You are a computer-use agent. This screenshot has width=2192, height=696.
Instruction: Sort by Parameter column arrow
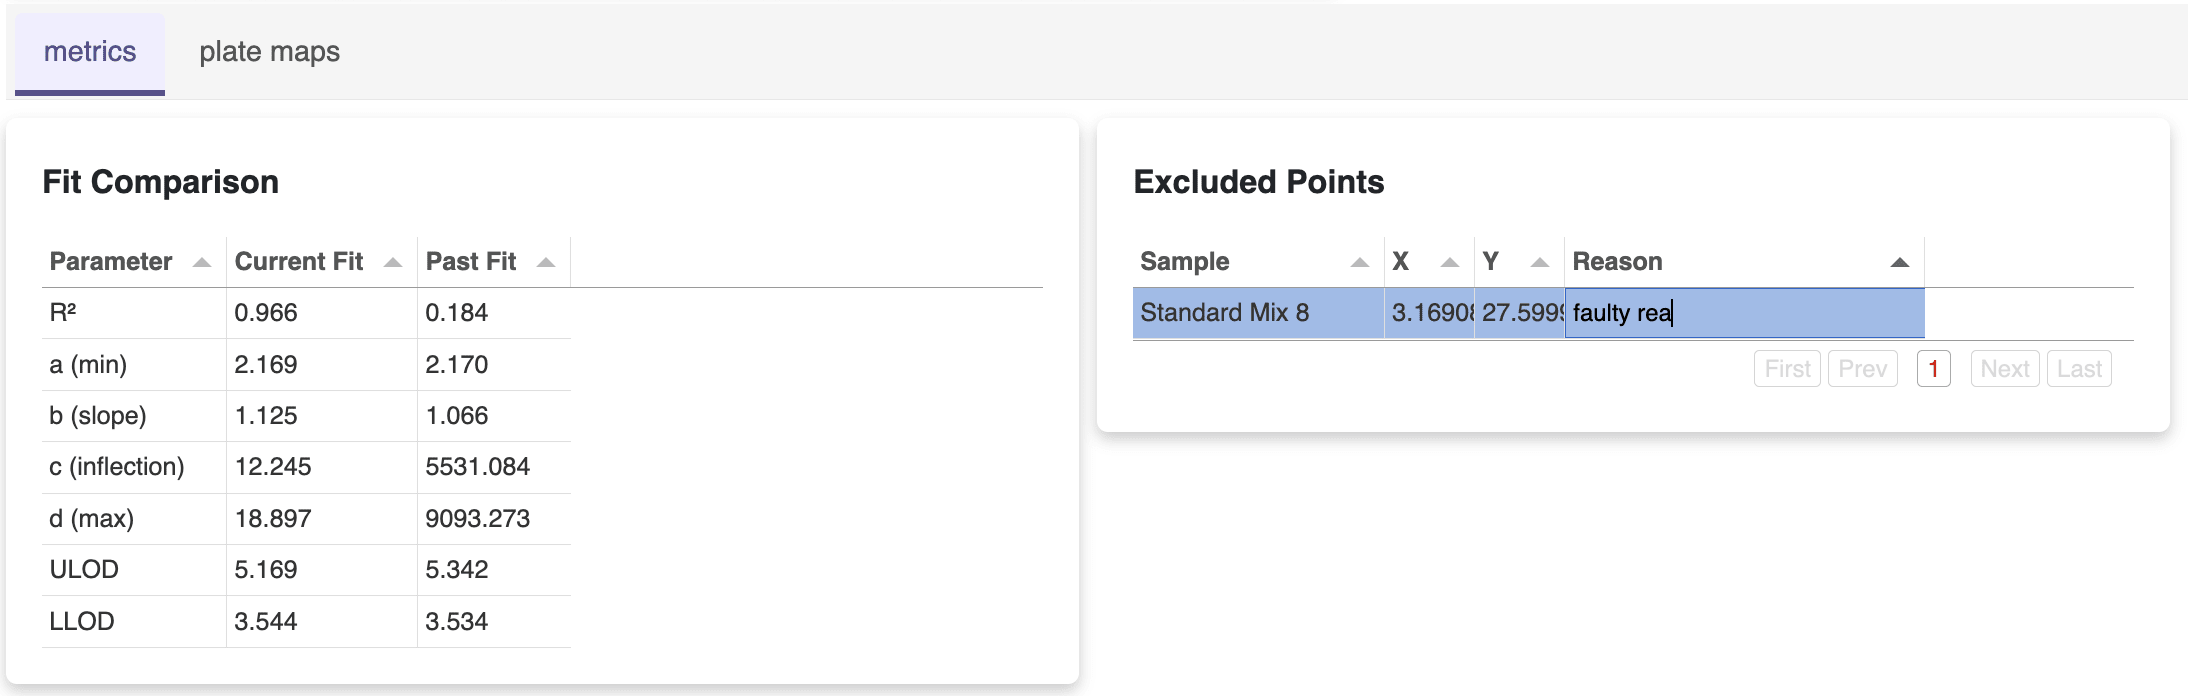[202, 263]
